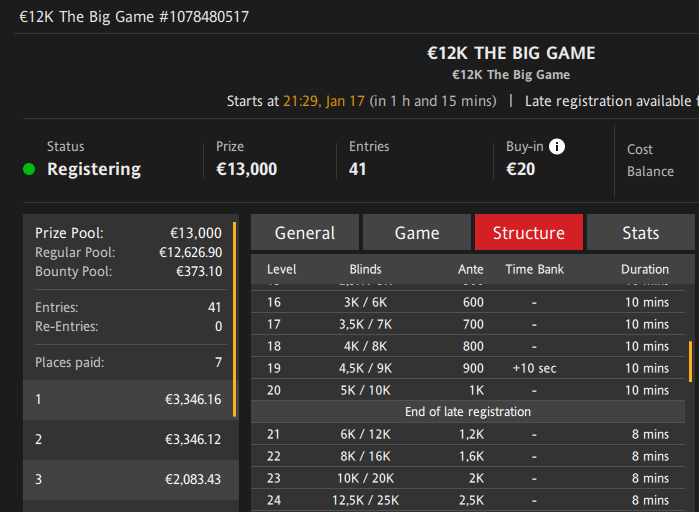Click third place payout €2,083.43 row
This screenshot has width=699, height=512.
(128, 479)
